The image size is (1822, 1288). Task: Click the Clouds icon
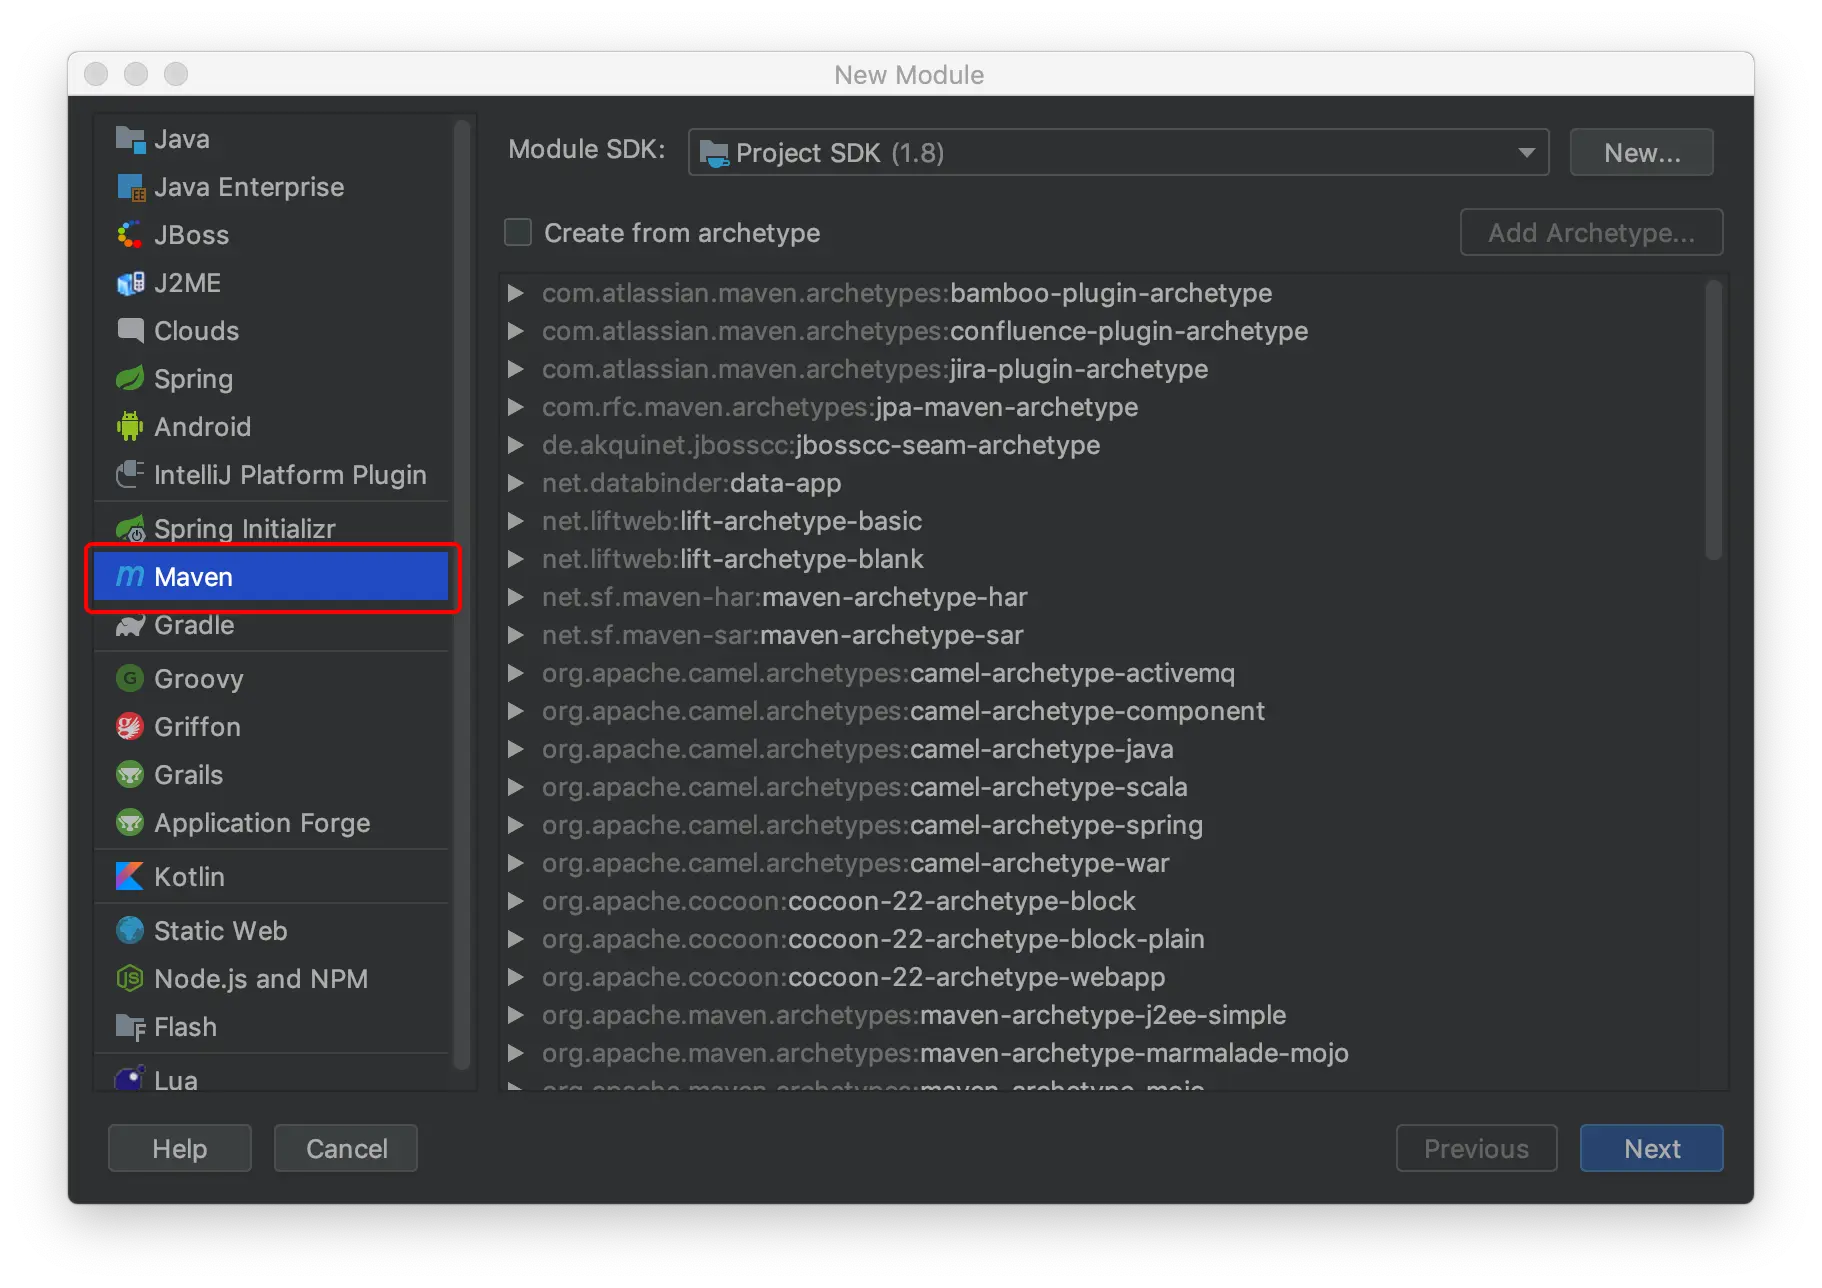[130, 331]
